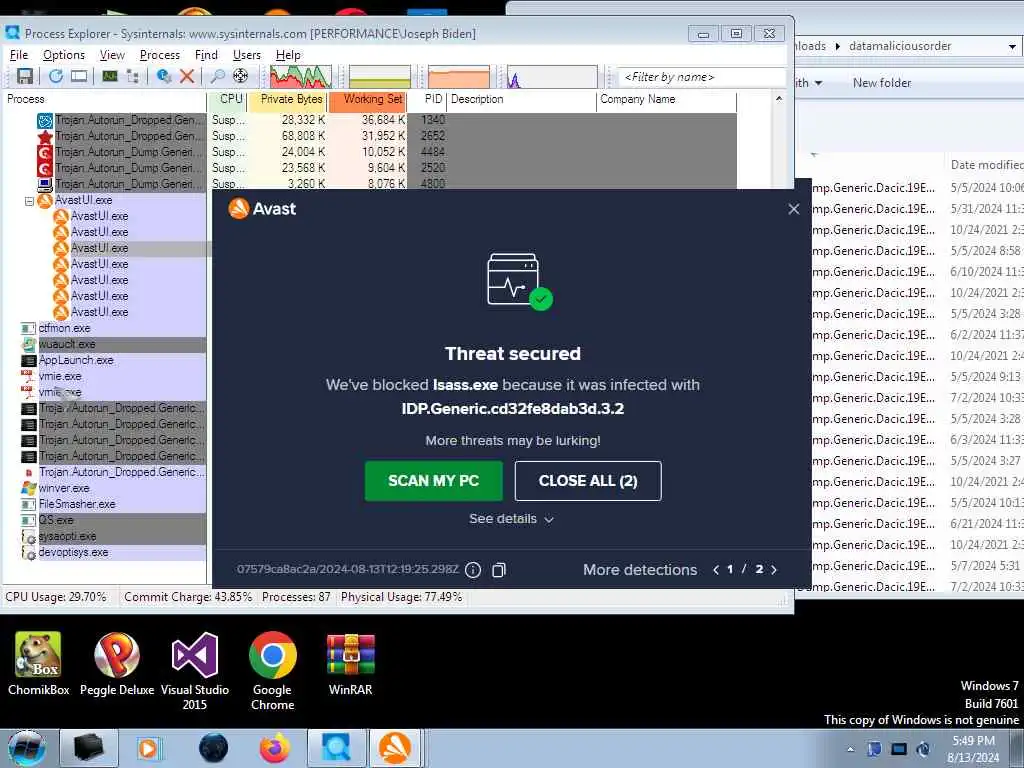The width and height of the screenshot is (1024, 768).
Task: Click the info icon beside detection ID
Action: (x=473, y=570)
